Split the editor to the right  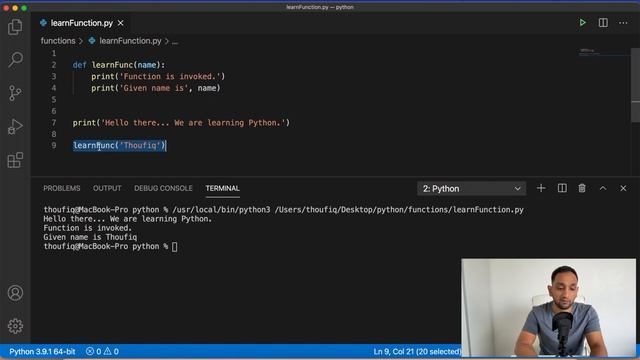coord(603,23)
